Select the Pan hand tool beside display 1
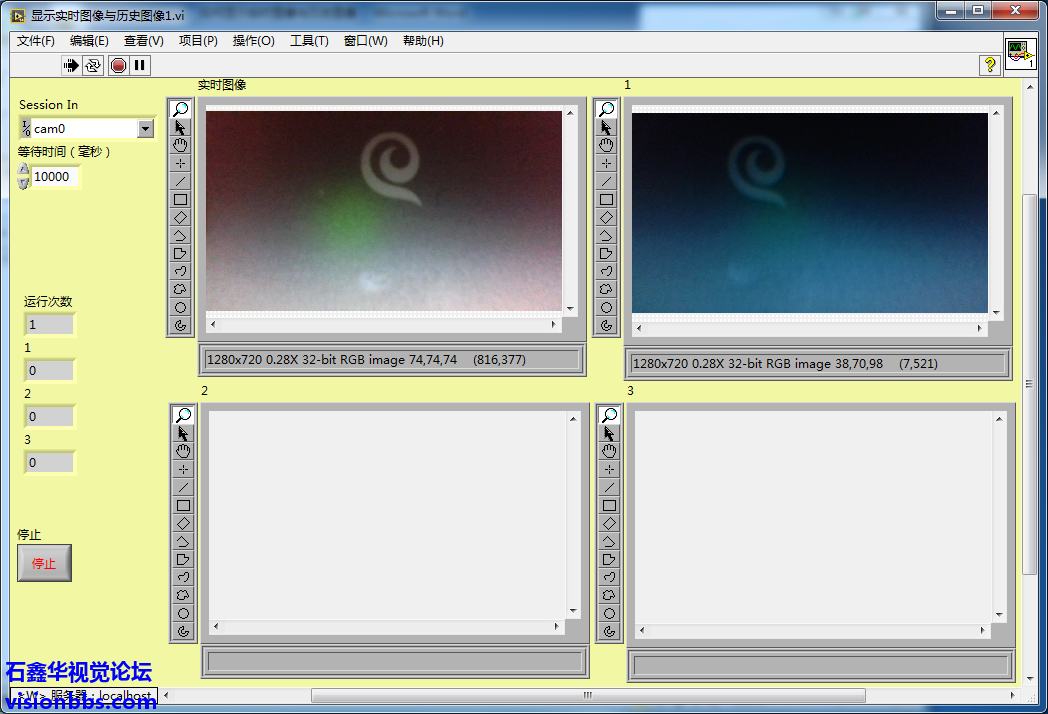This screenshot has width=1048, height=714. coord(606,145)
